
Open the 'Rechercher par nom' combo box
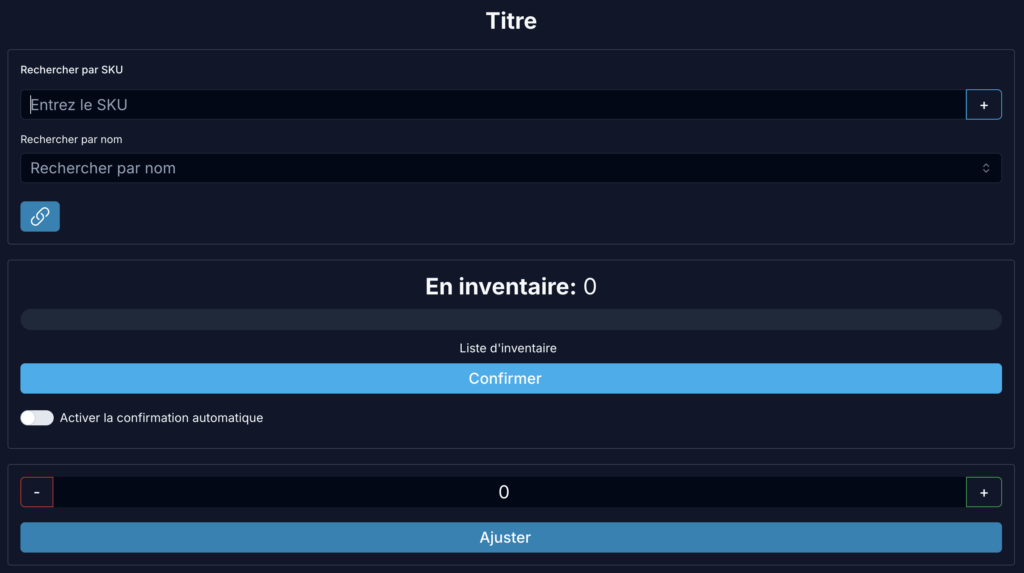click(500, 168)
